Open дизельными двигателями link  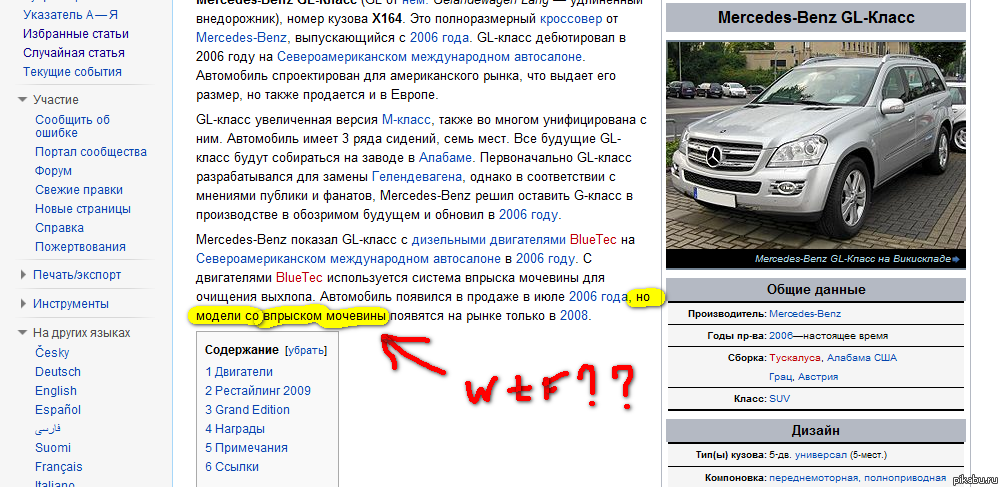(489, 240)
